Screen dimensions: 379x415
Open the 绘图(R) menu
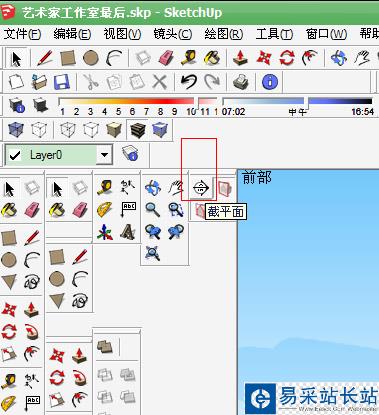click(224, 34)
